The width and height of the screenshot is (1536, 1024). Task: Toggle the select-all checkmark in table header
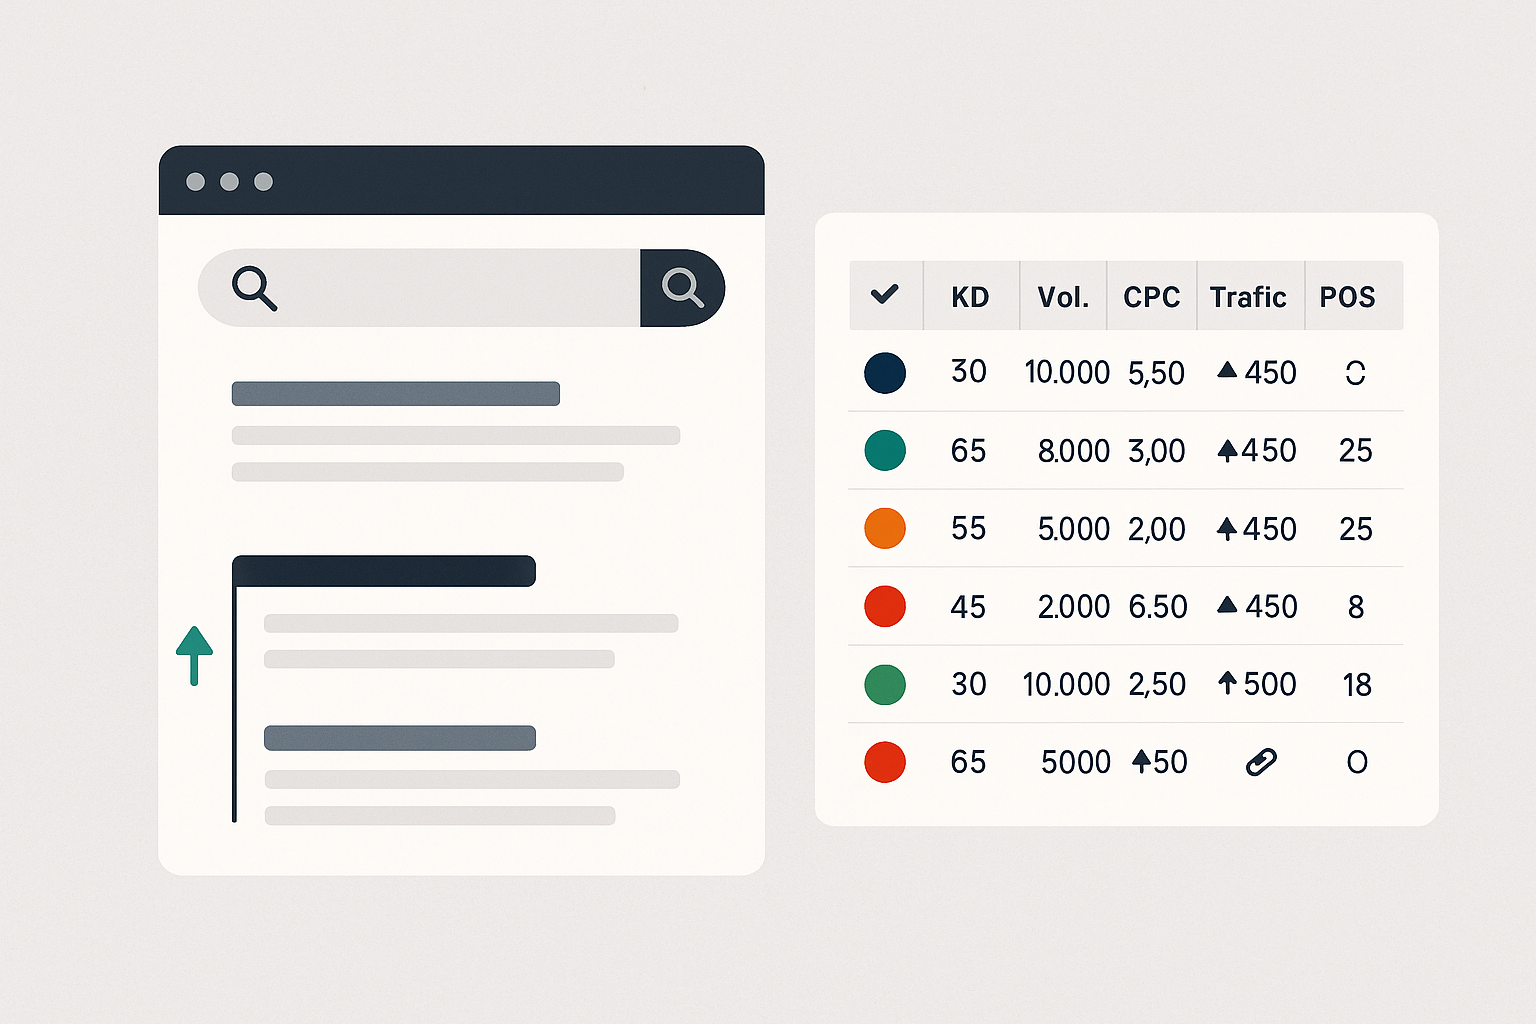[884, 294]
